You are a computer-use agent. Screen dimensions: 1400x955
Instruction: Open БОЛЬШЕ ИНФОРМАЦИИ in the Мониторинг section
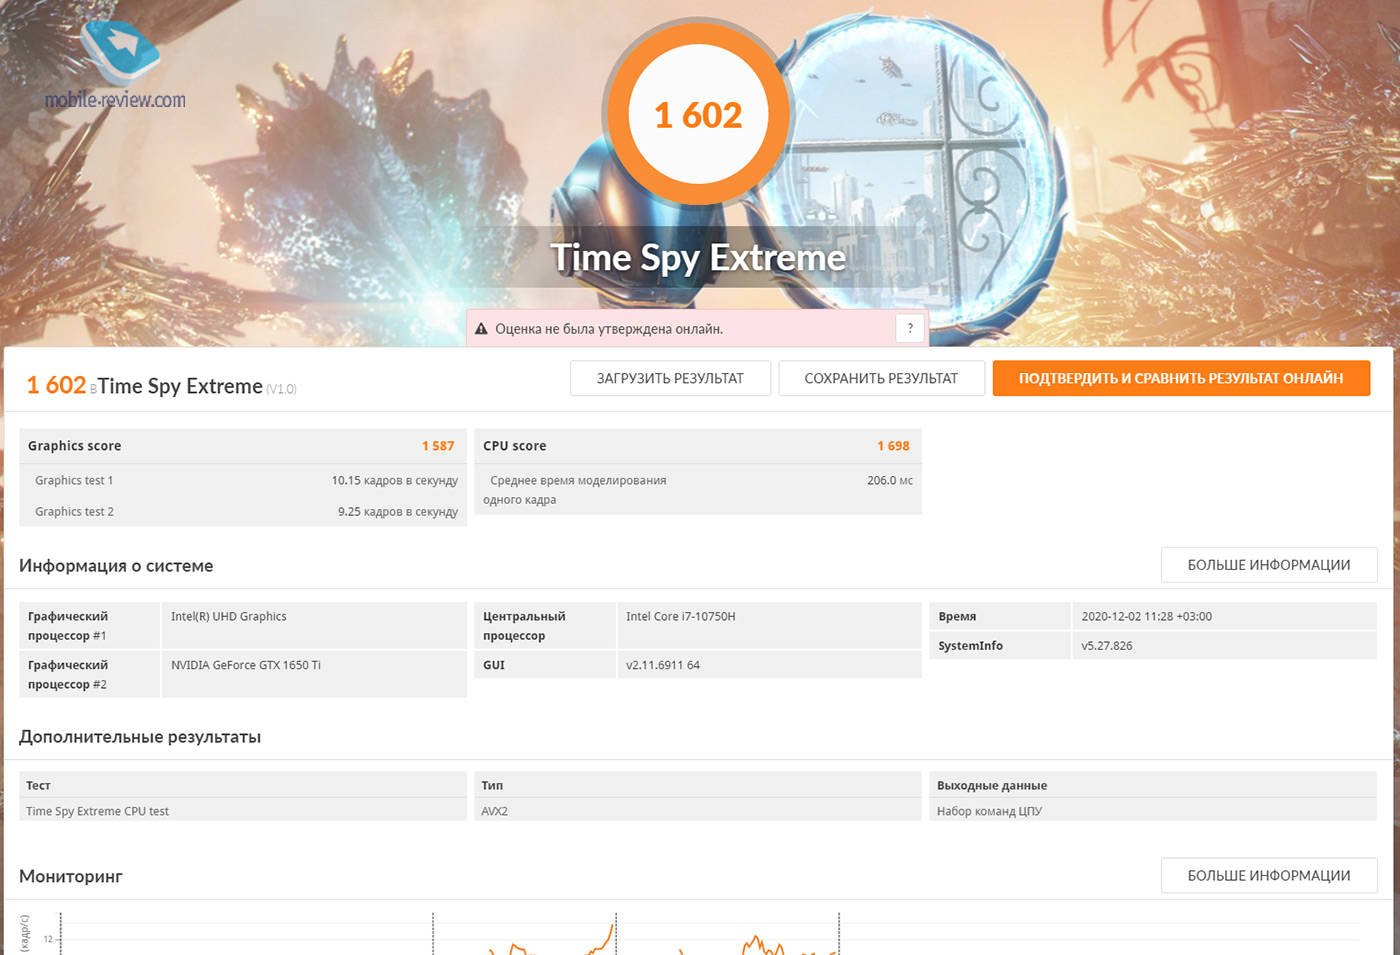pos(1268,875)
